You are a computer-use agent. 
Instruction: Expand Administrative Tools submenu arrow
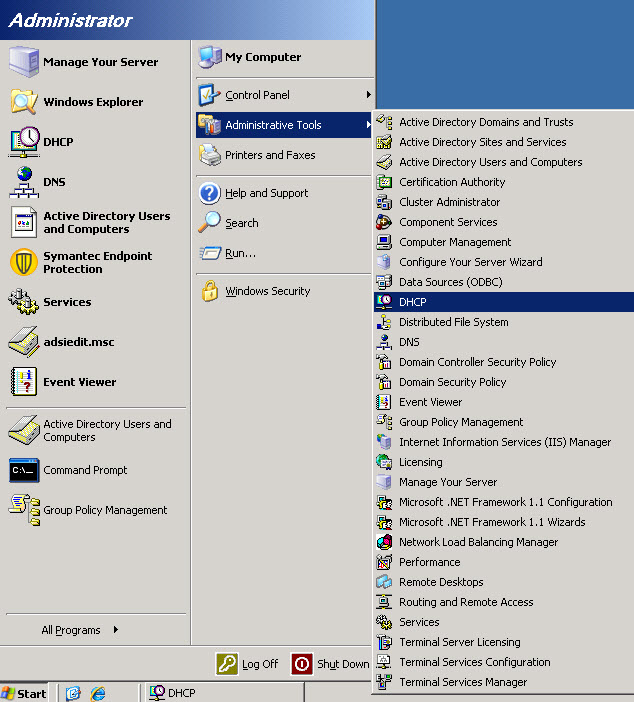tap(368, 124)
